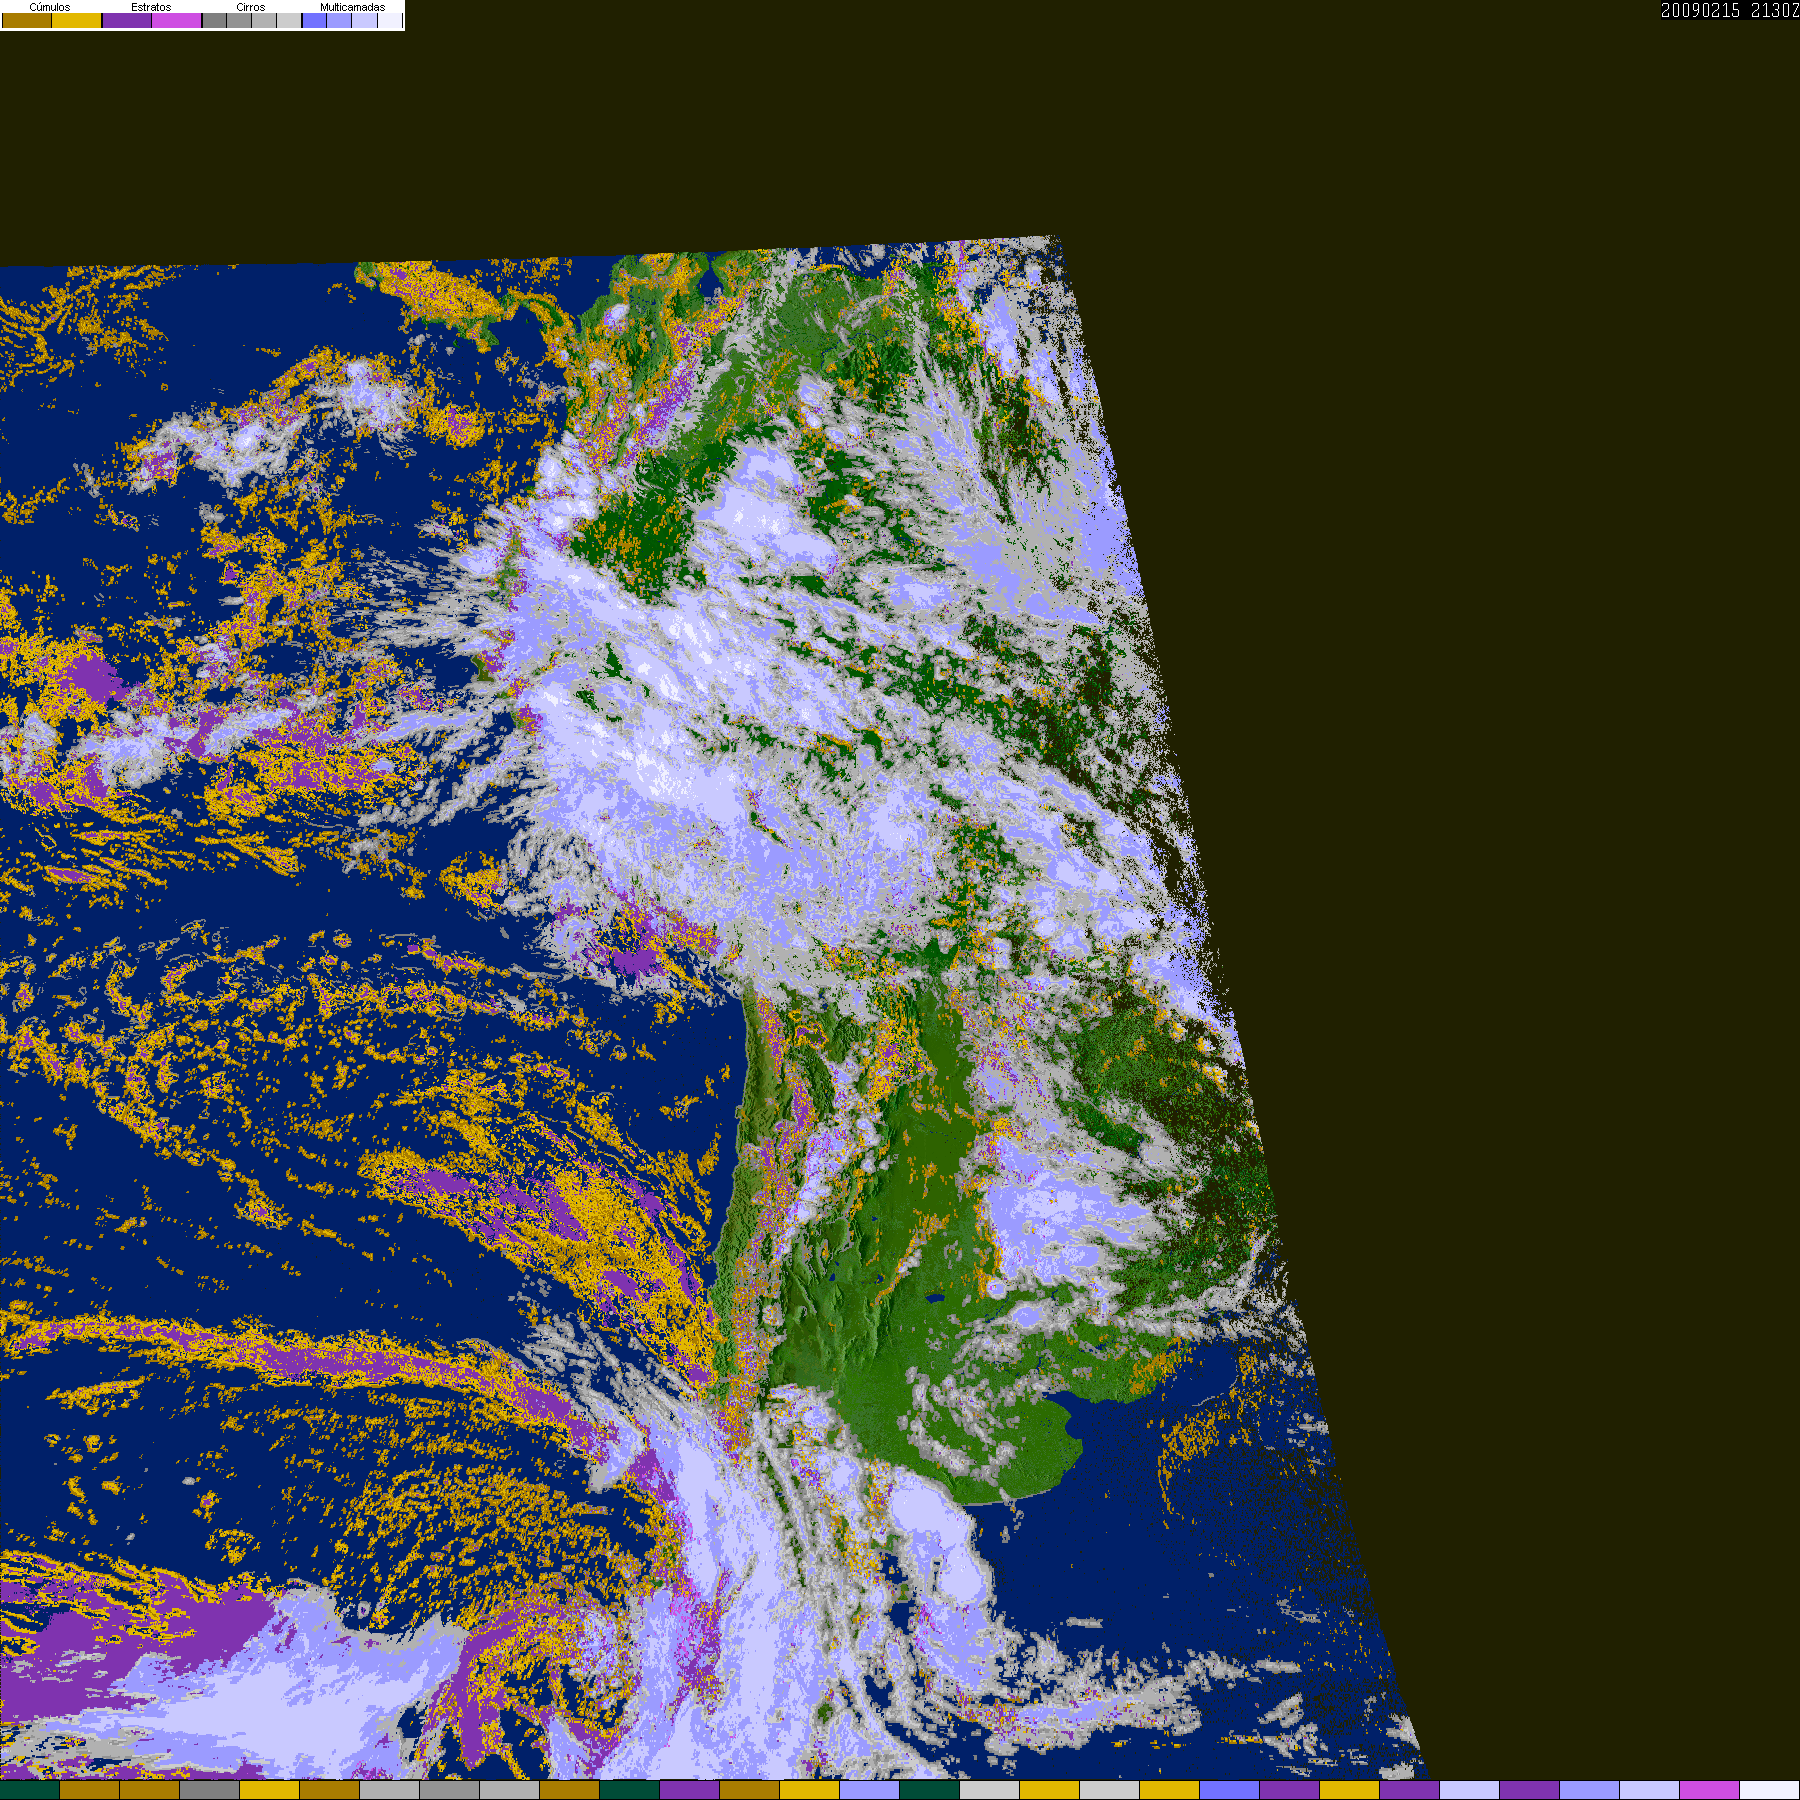Click the Cirros legend label
The height and width of the screenshot is (1800, 1800).
pos(251,7)
